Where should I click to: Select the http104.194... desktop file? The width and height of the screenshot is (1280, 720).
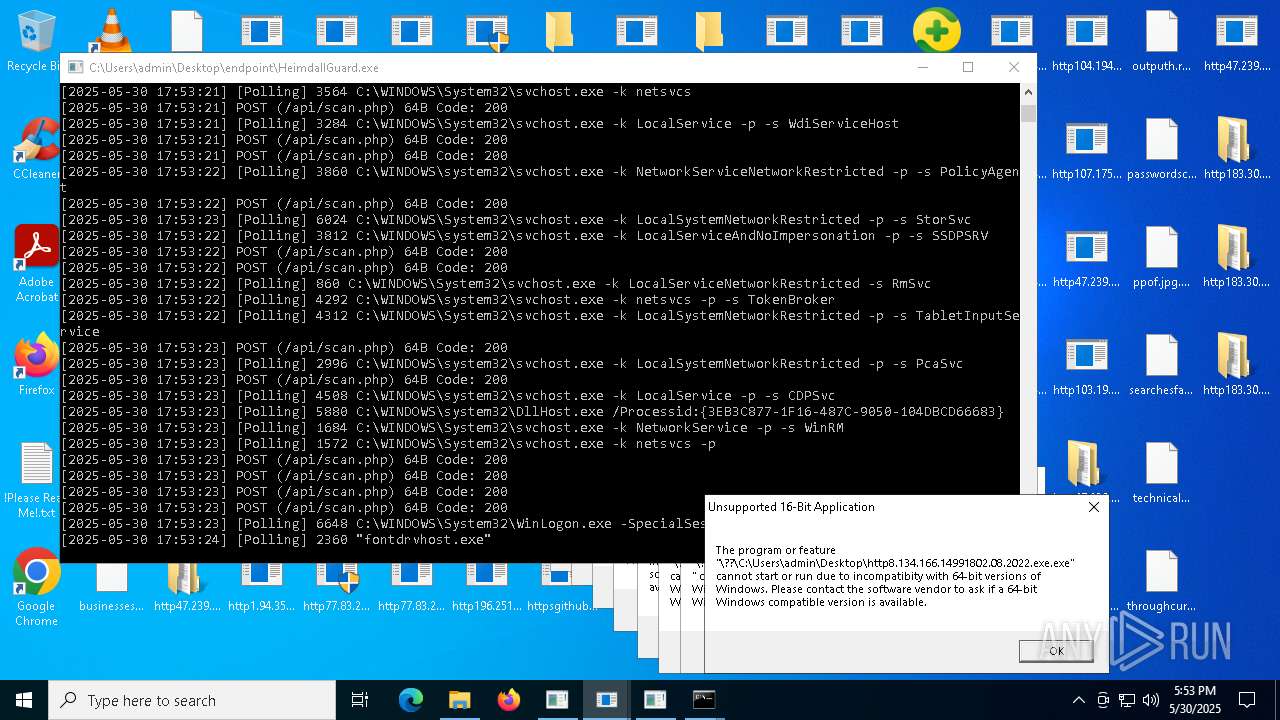tap(1086, 42)
